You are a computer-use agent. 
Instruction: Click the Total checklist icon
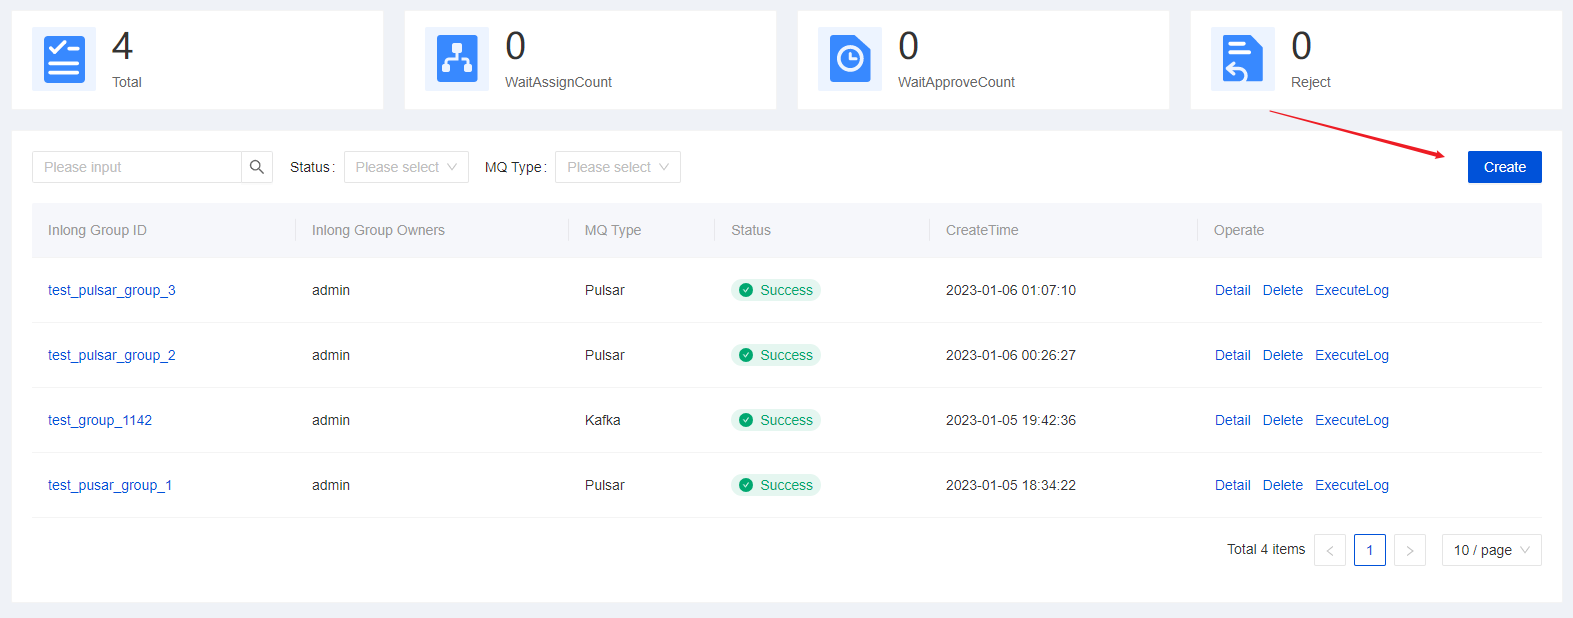pyautogui.click(x=64, y=59)
